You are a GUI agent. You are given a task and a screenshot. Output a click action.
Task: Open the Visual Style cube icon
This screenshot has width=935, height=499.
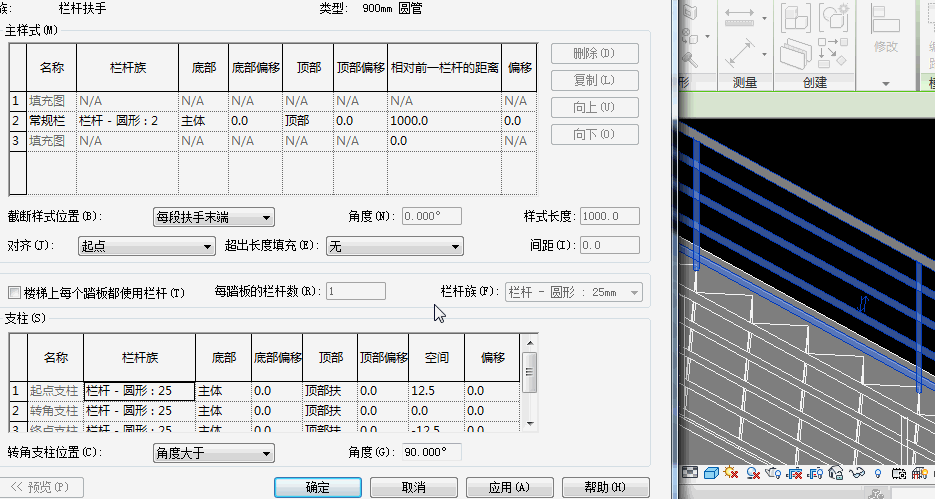pyautogui.click(x=711, y=473)
